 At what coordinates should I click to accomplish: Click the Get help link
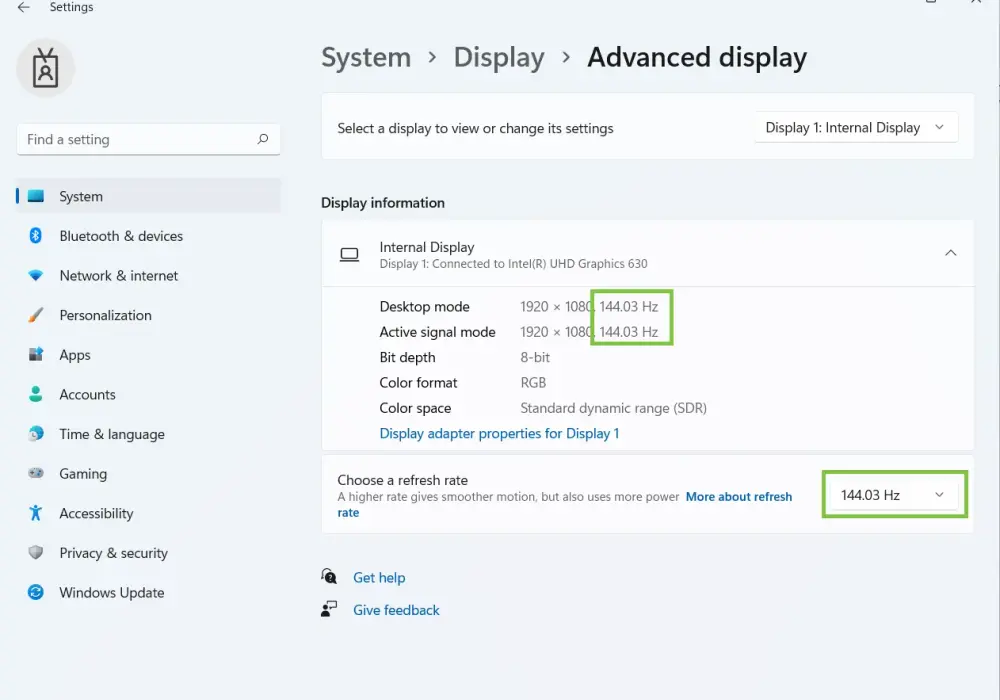click(x=379, y=578)
